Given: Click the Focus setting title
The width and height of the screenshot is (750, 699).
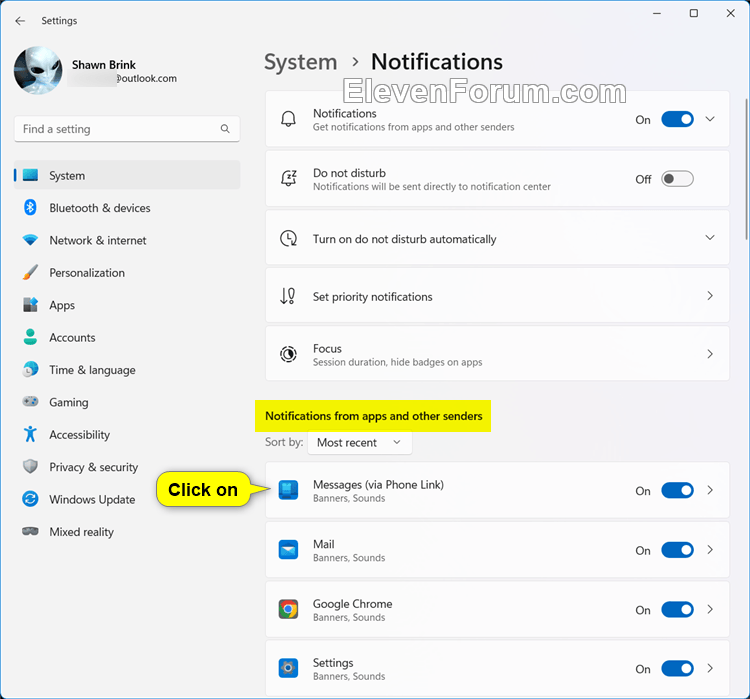Looking at the screenshot, I should click(x=327, y=348).
